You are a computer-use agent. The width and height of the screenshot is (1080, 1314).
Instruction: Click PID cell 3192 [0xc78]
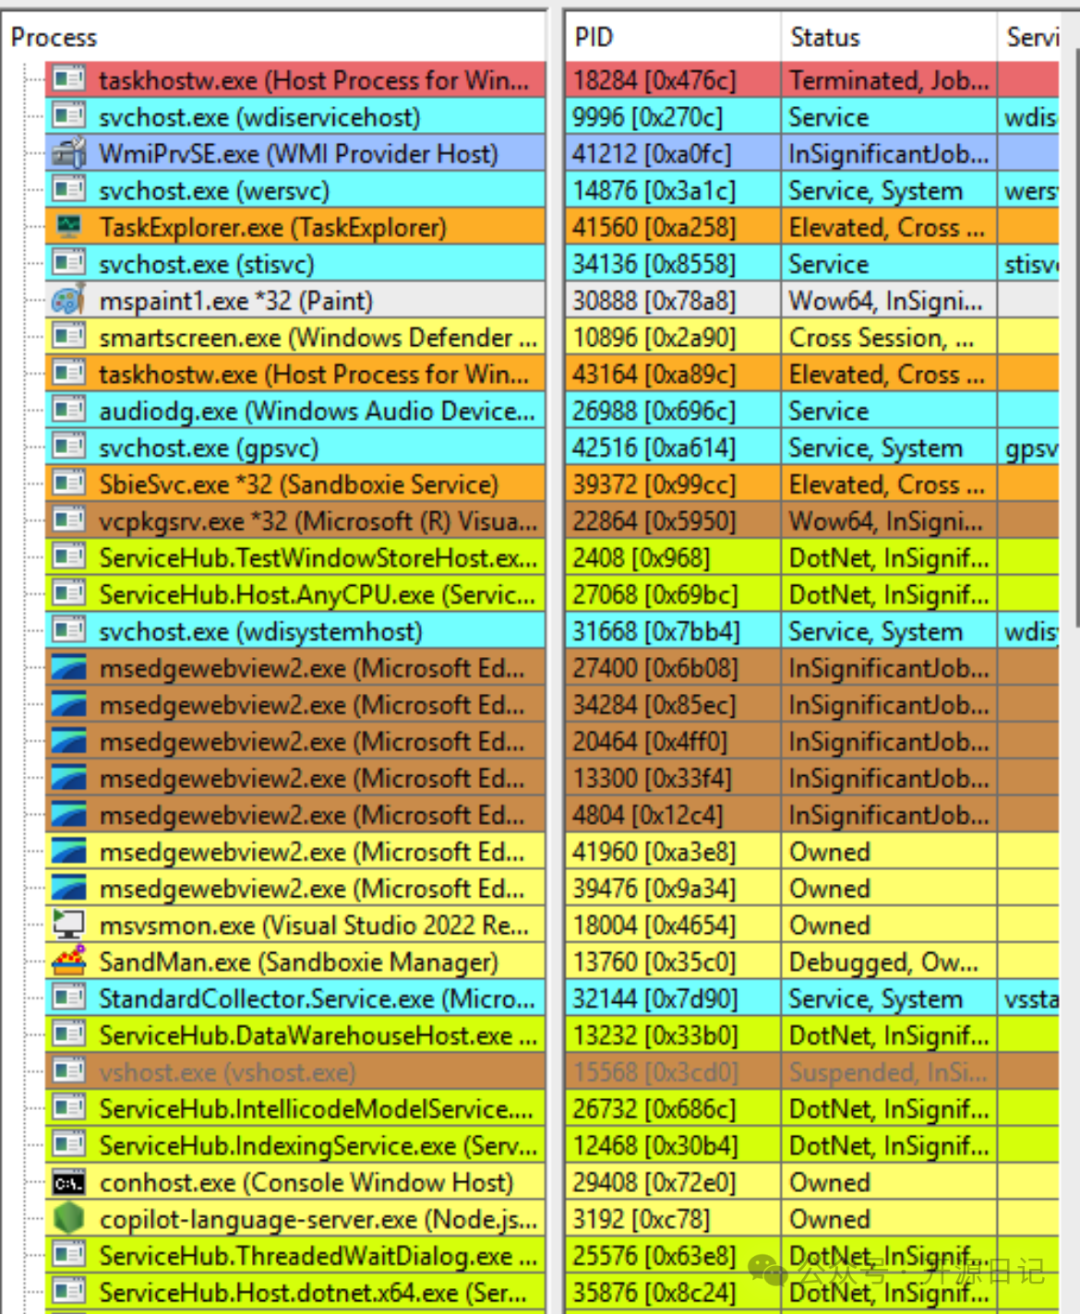672,1218
